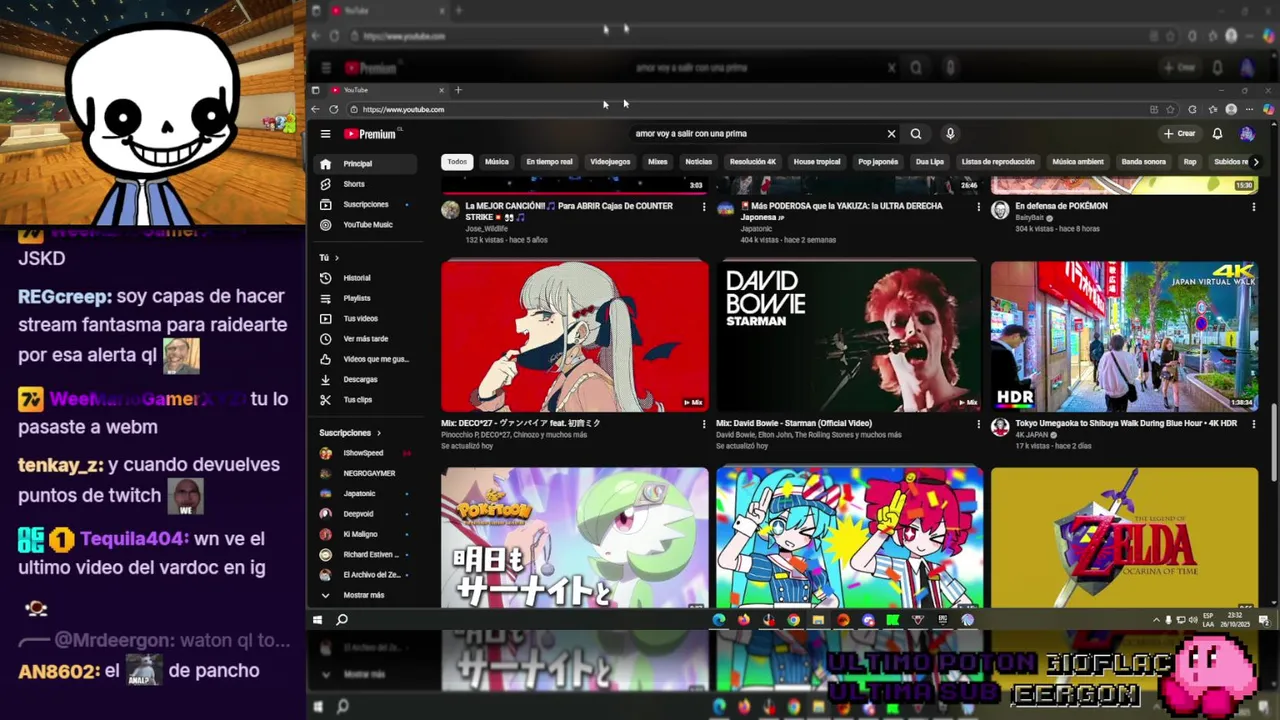Open File Explorer from the taskbar
The width and height of the screenshot is (1280, 720).
point(818,620)
